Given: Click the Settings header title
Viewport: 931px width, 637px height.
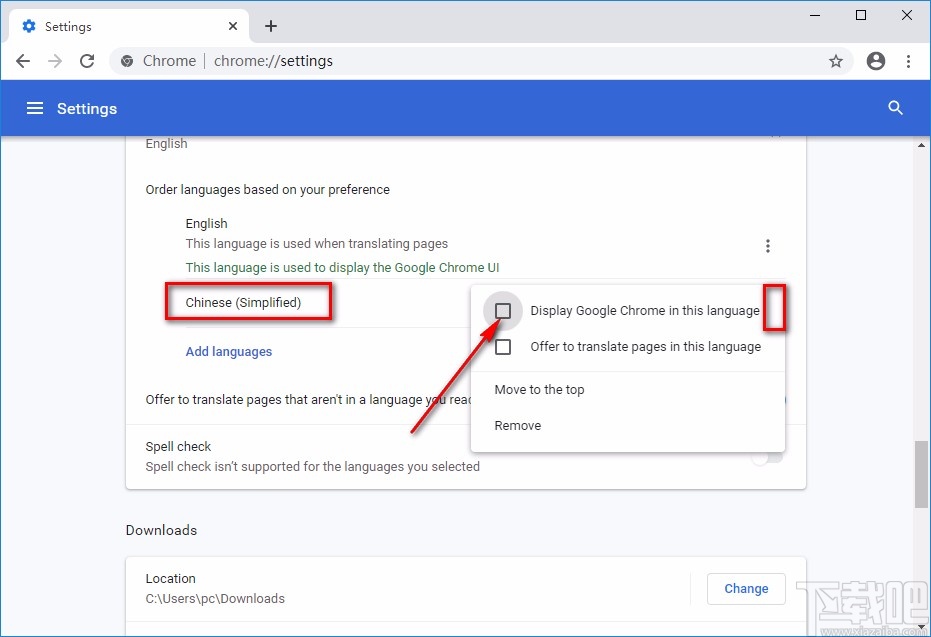Looking at the screenshot, I should point(87,109).
